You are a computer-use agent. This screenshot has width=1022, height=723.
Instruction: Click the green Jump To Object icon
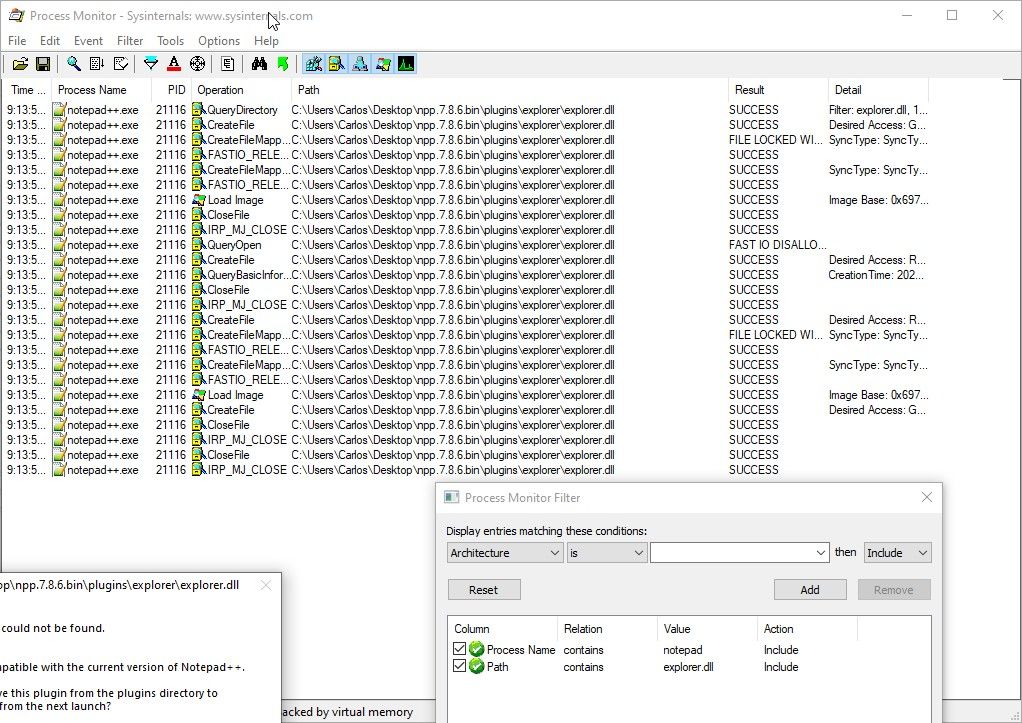[x=282, y=64]
